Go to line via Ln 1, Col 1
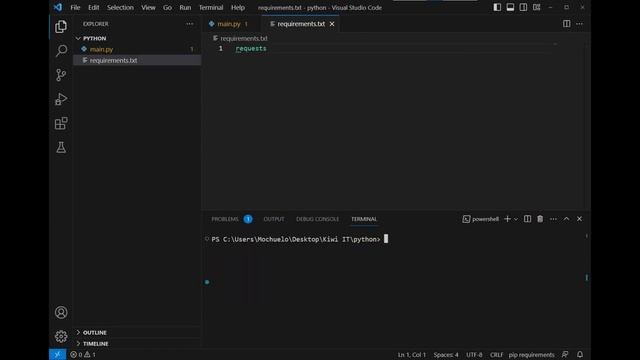Image resolution: width=640 pixels, height=360 pixels. pyautogui.click(x=411, y=355)
